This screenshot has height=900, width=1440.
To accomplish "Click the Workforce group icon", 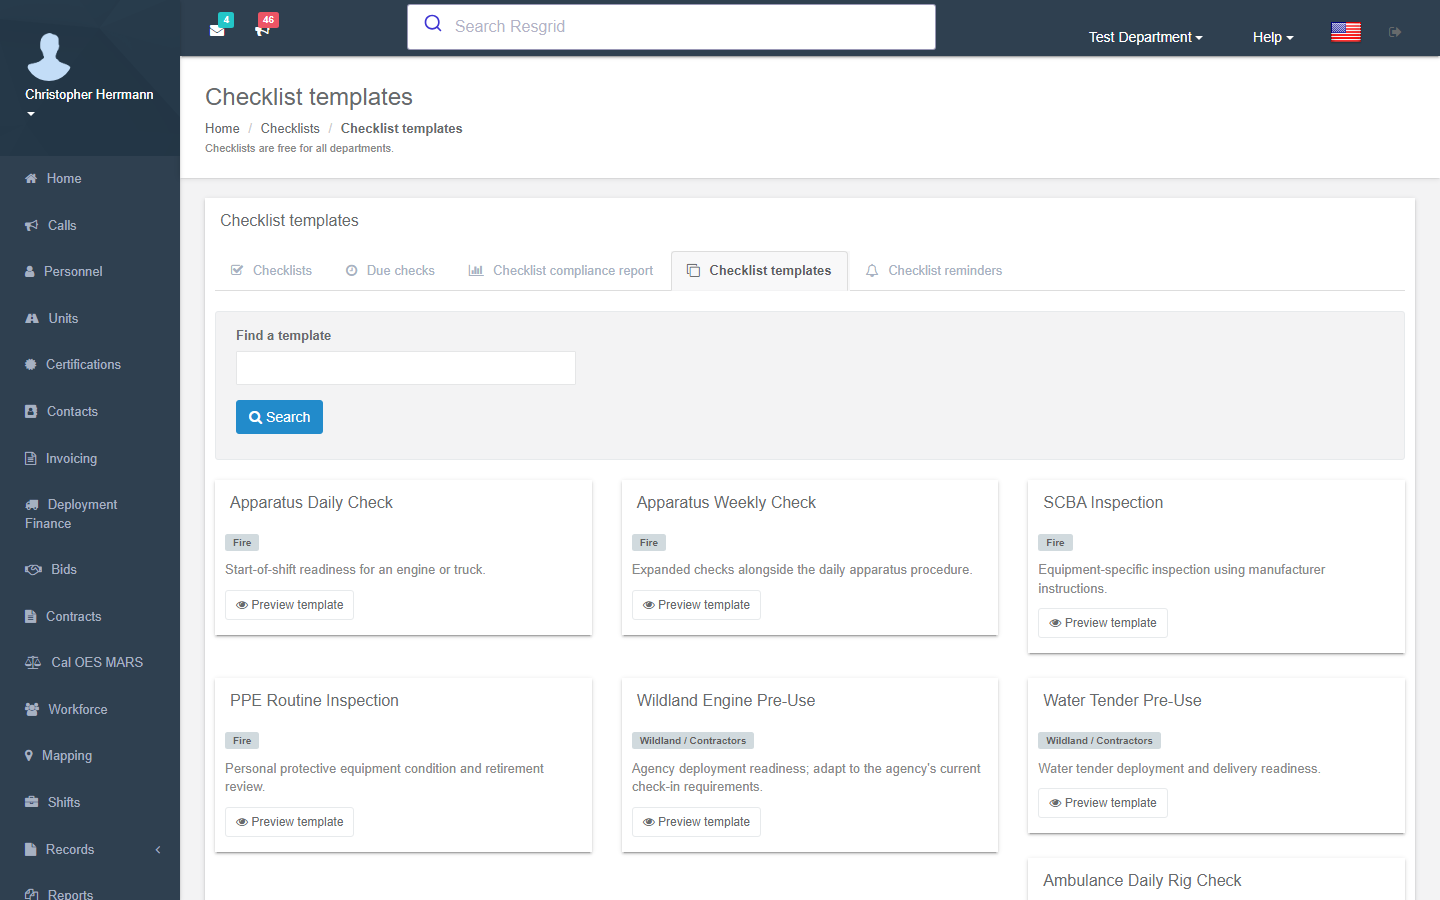I will tap(32, 710).
